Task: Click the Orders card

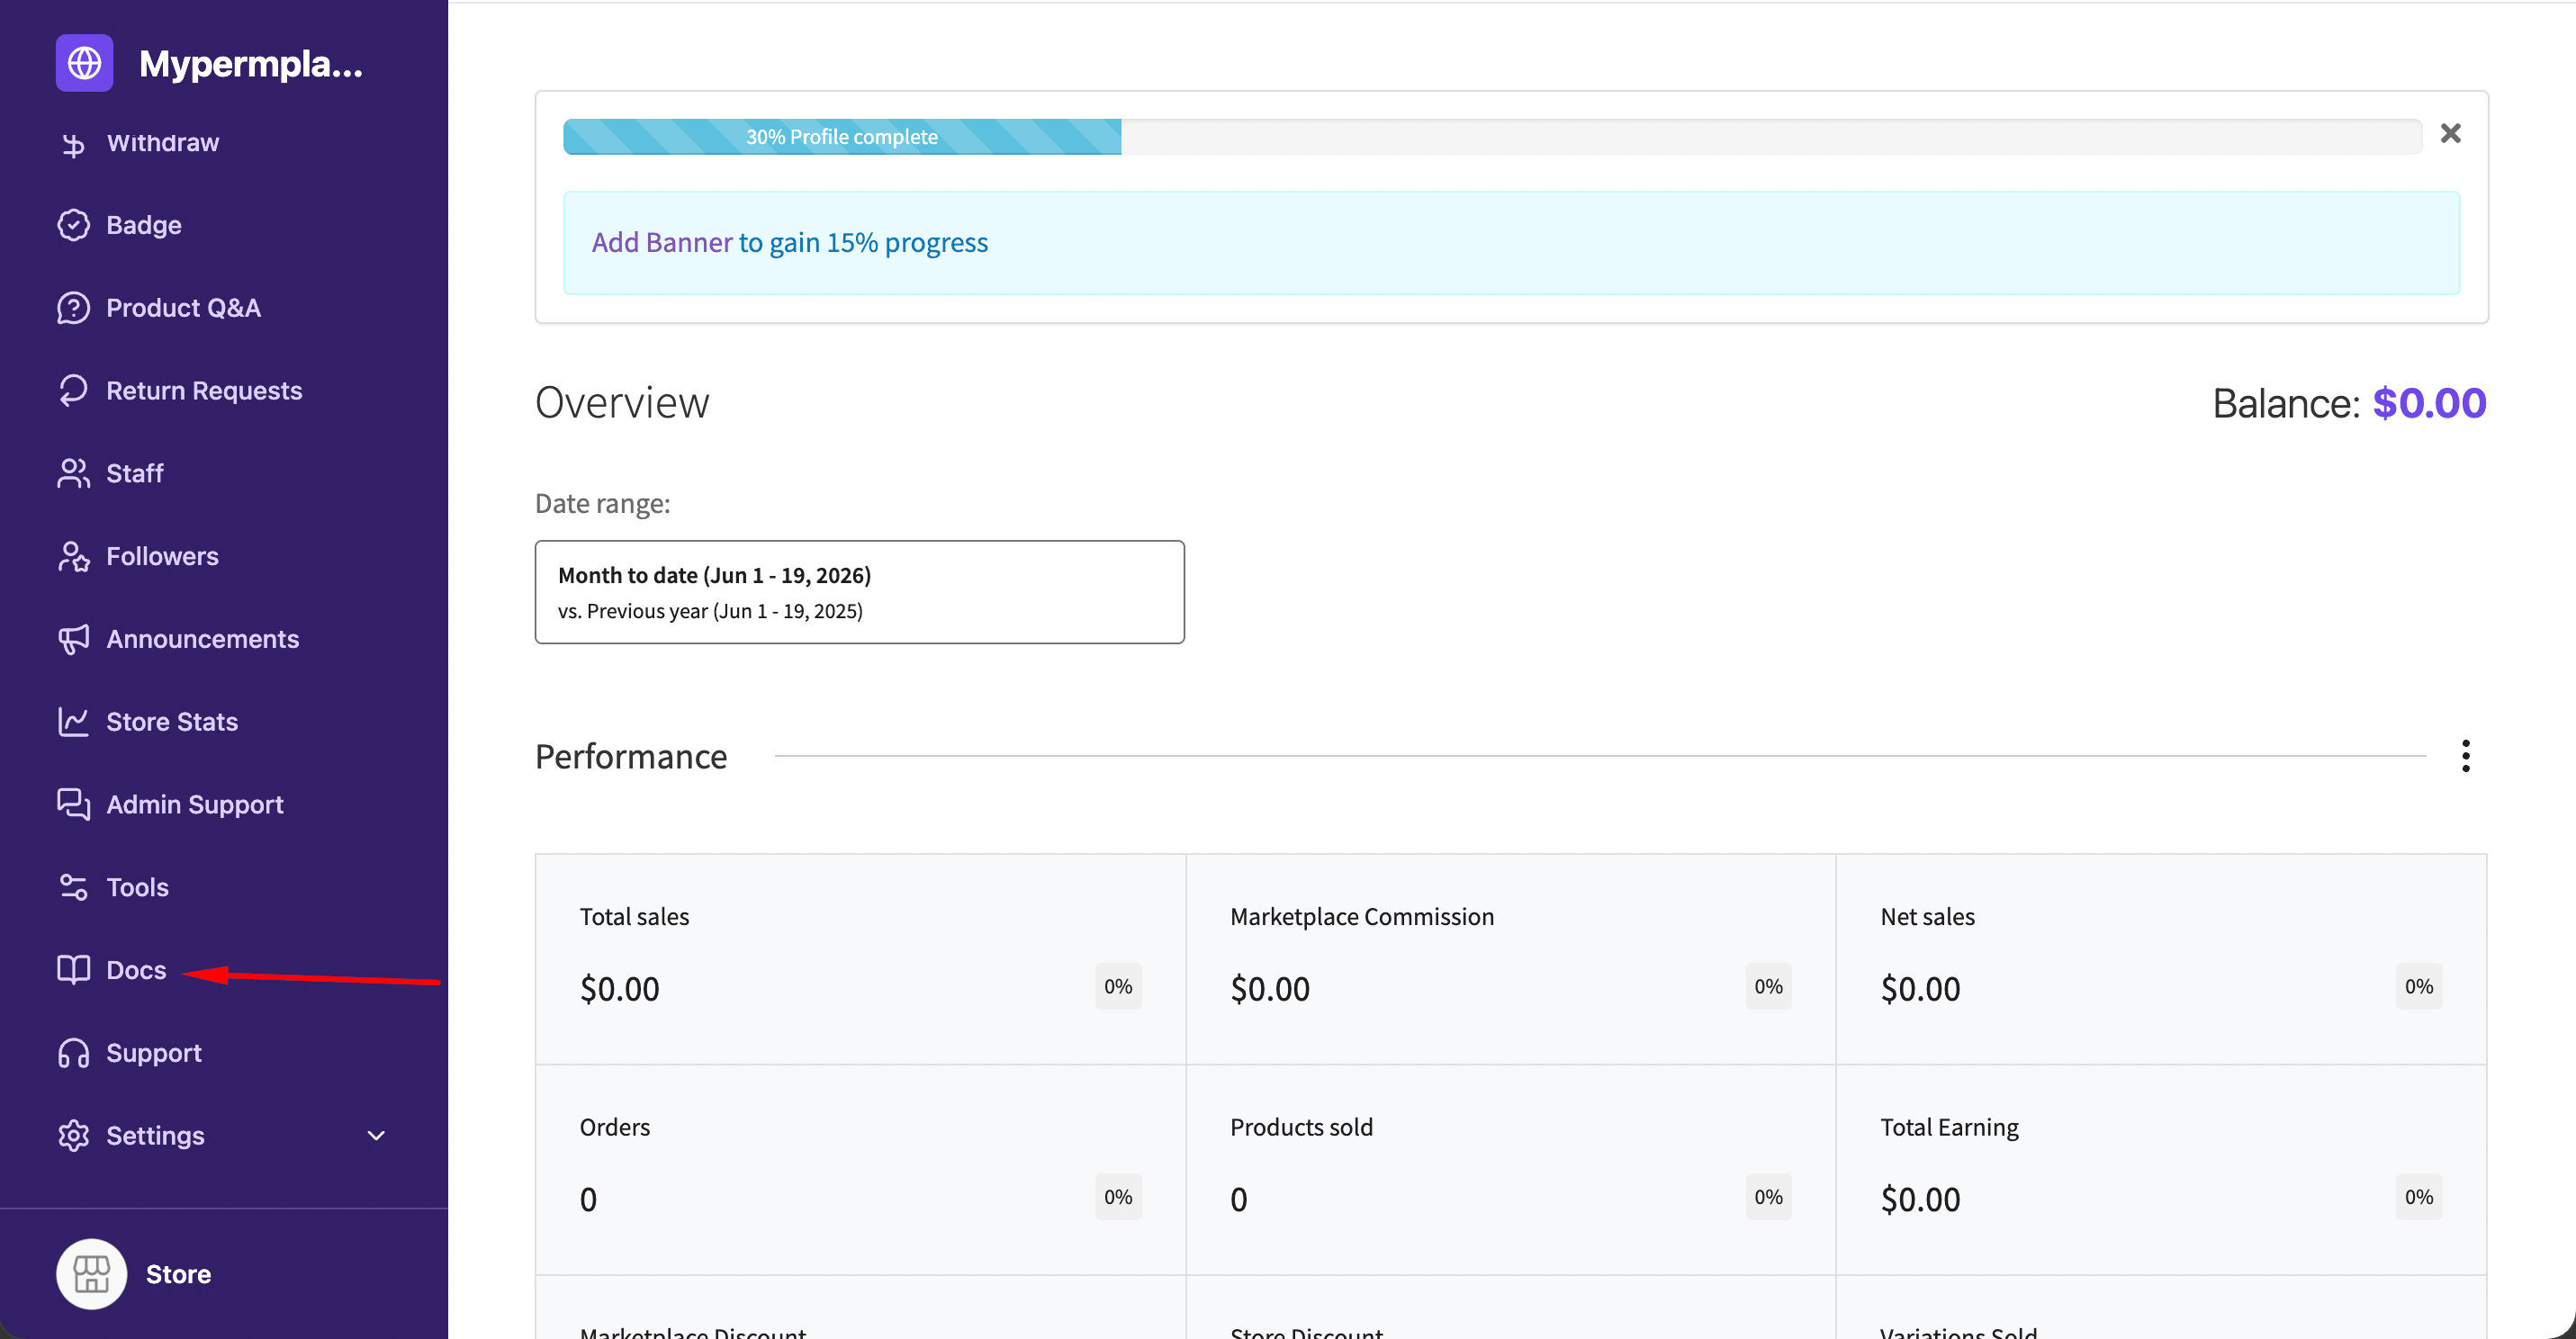Action: [860, 1169]
